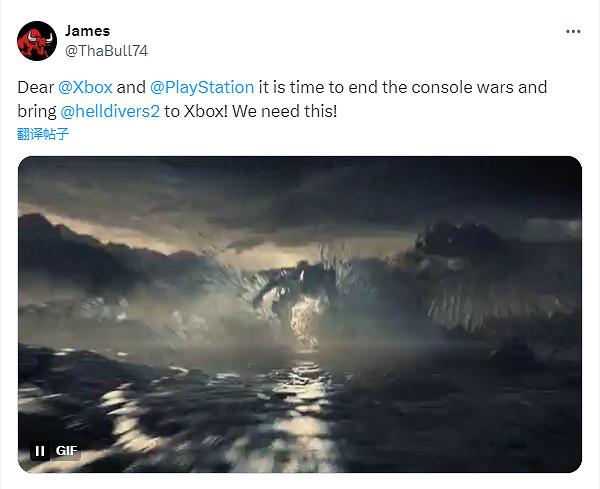Screen dimensions: 600x489
Task: Open the three-dot more options menu
Action: tap(573, 31)
